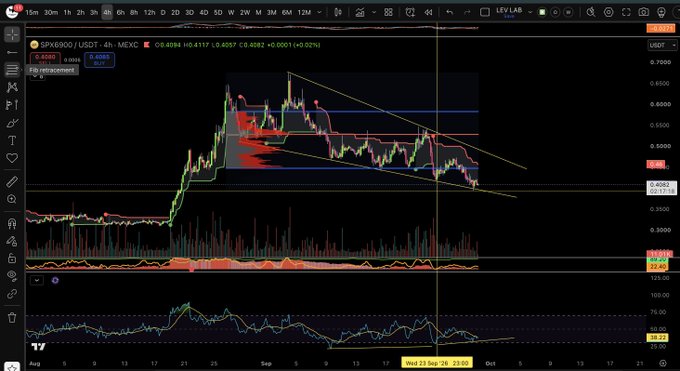This screenshot has width=680, height=371.
Task: Click the purple indicator icon in lower pane
Action: 55,280
